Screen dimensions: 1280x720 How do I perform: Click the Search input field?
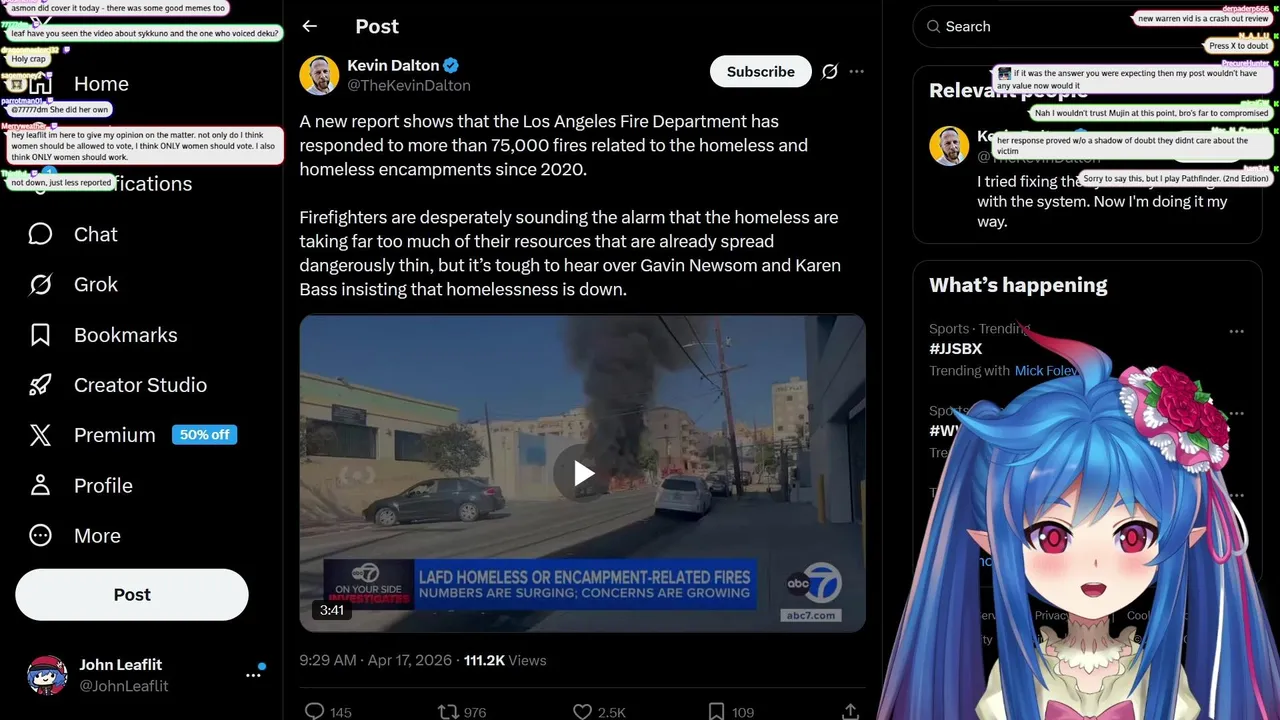point(1087,27)
